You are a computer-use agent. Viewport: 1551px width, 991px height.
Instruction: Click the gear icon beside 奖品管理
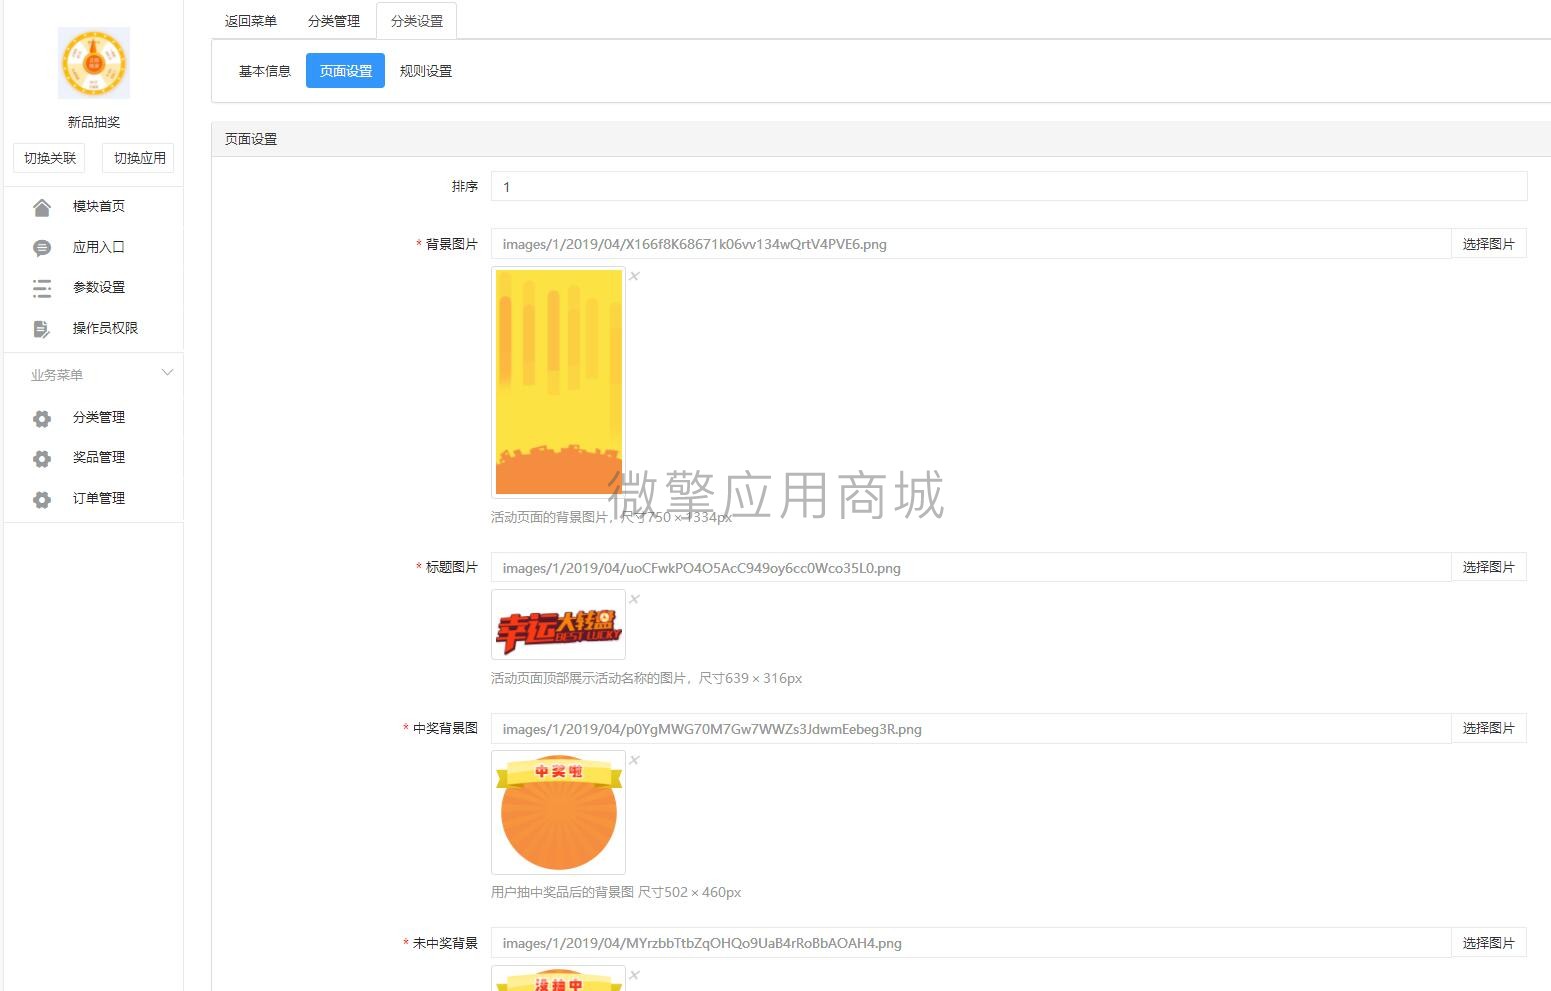pyautogui.click(x=42, y=458)
